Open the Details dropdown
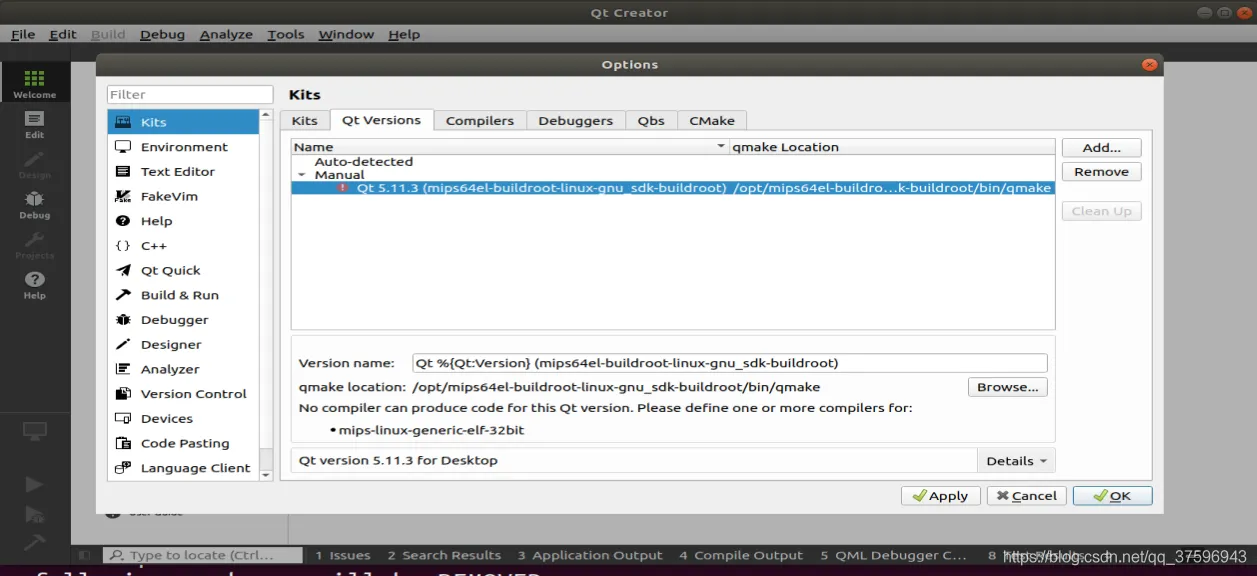1257x576 pixels. (x=1016, y=461)
